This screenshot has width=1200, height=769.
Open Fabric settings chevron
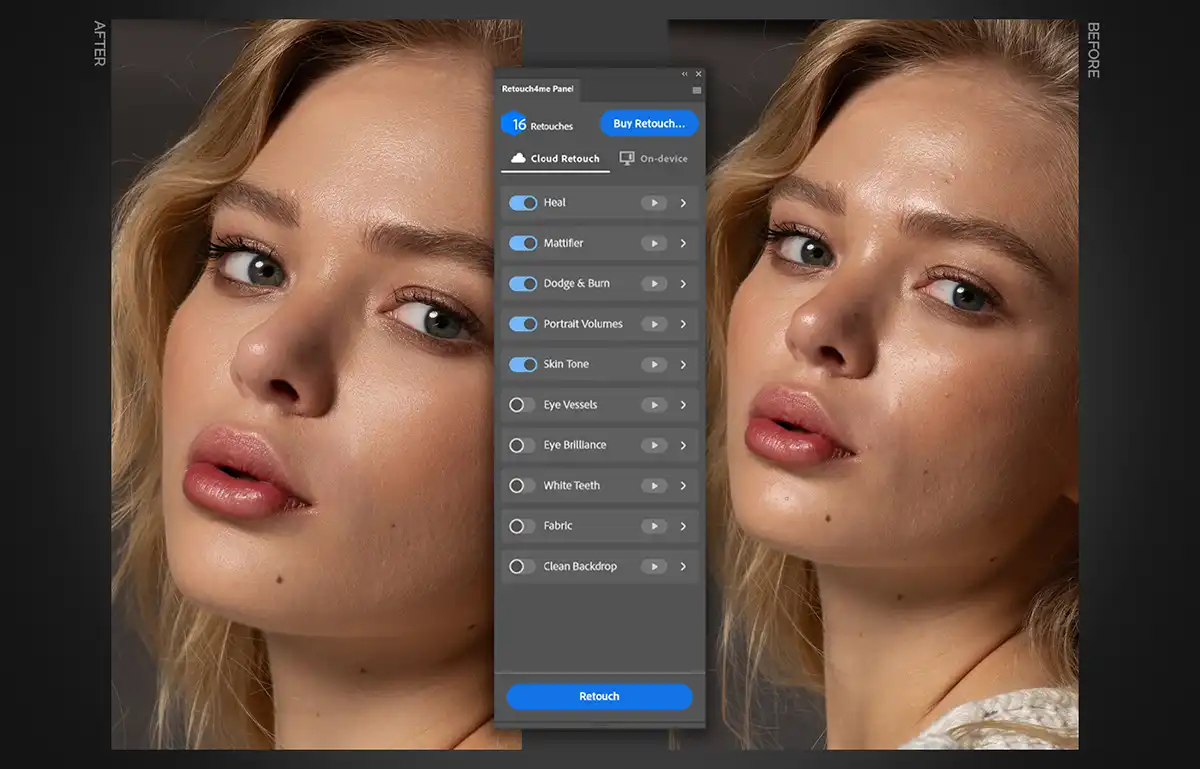[x=684, y=526]
